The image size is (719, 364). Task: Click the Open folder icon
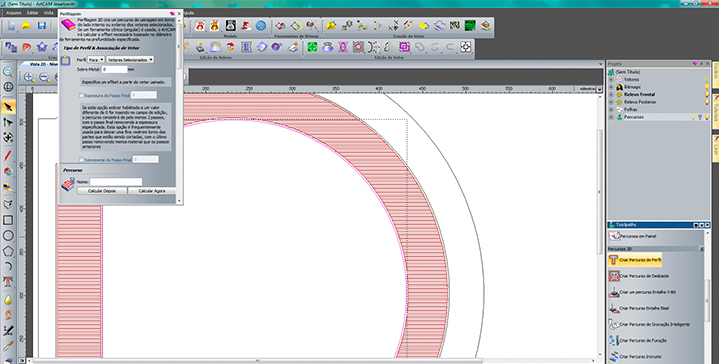26,26
